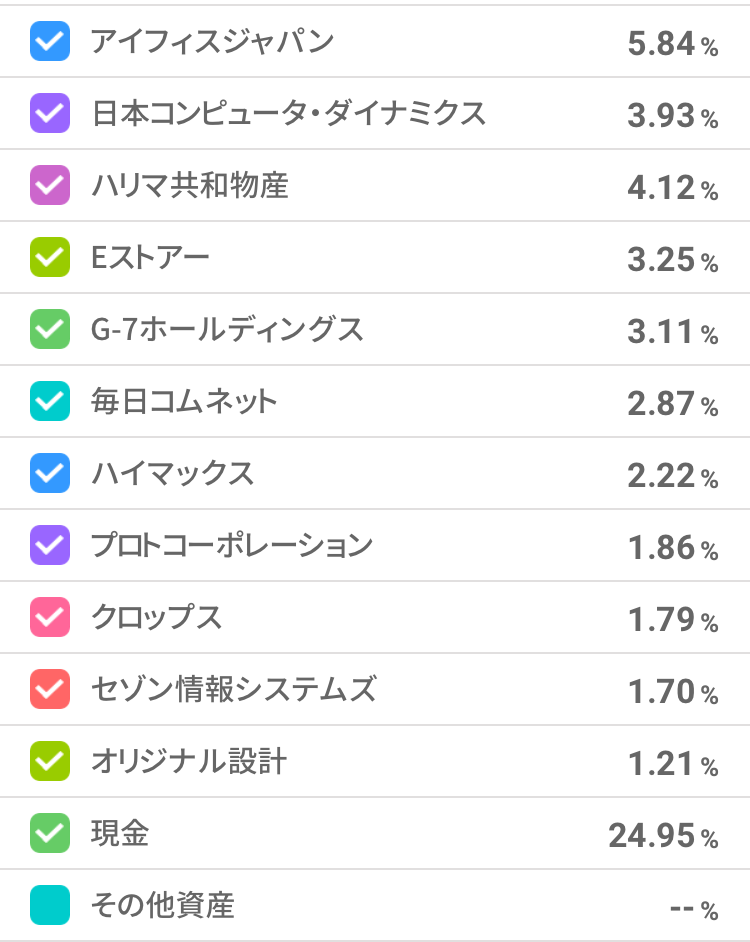Disable the Eストアー checkbox
The image size is (750, 942).
coord(50,258)
